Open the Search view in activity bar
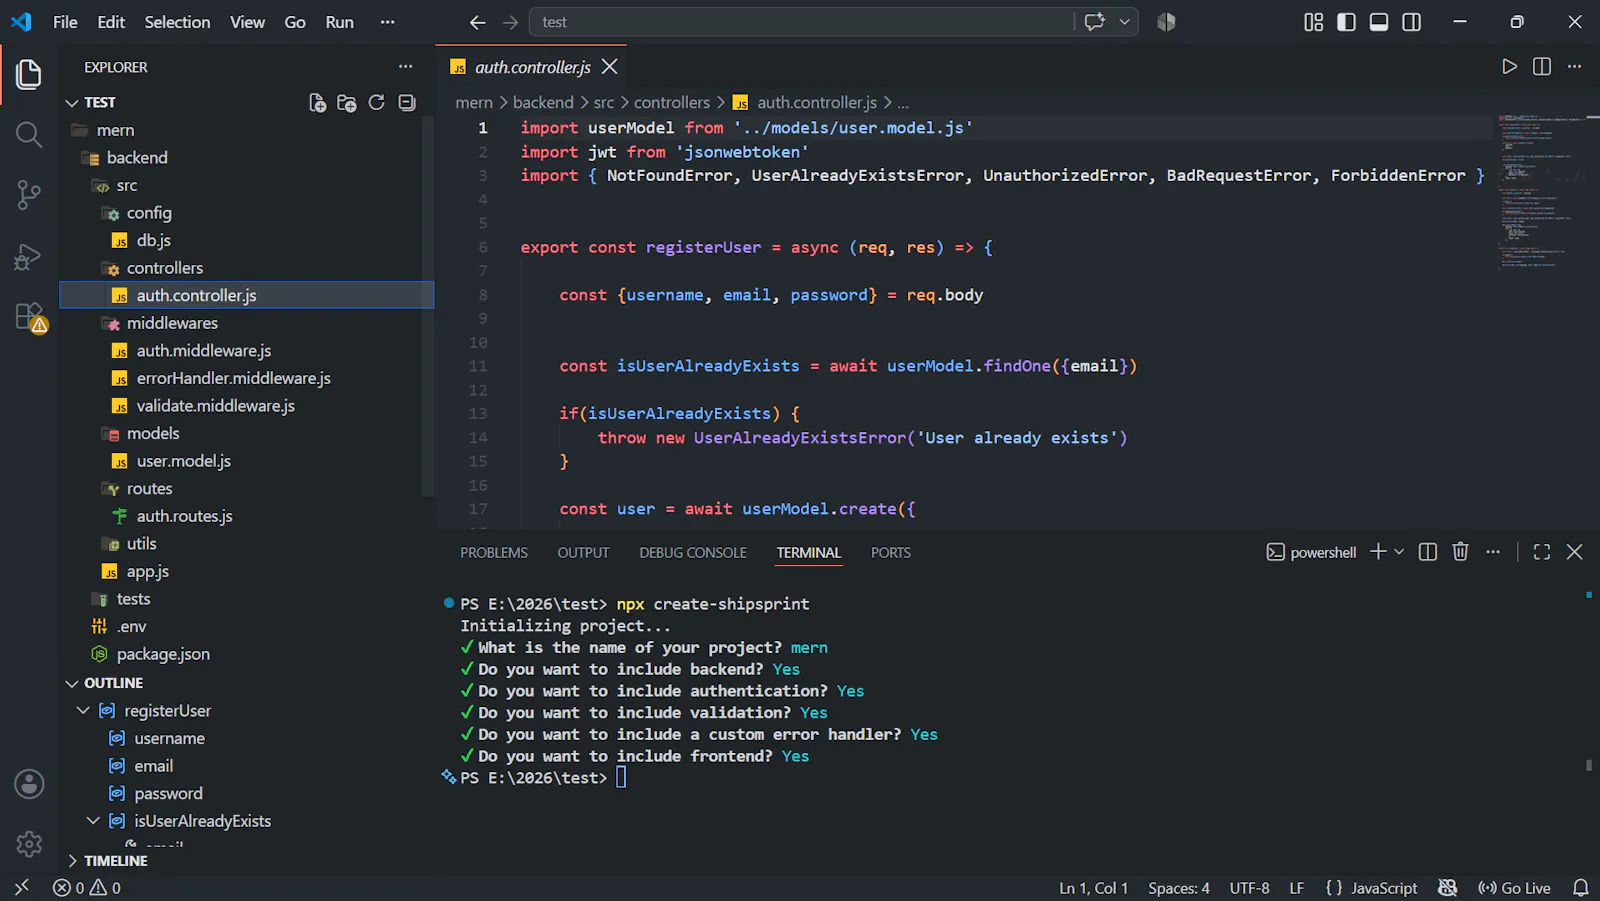This screenshot has height=901, width=1600. point(29,134)
